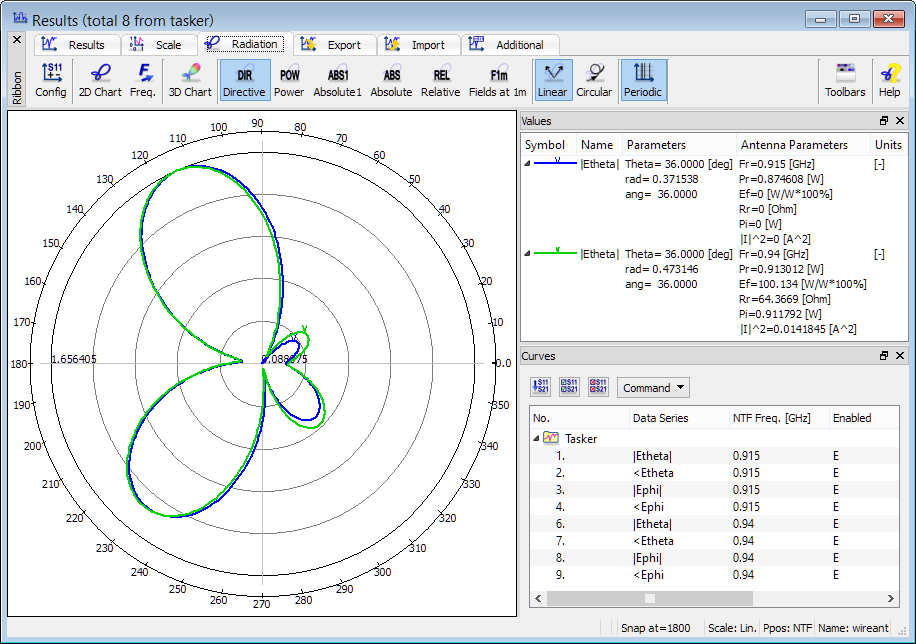This screenshot has width=916, height=644.
Task: Toggle the Linear scale button
Action: click(x=552, y=80)
